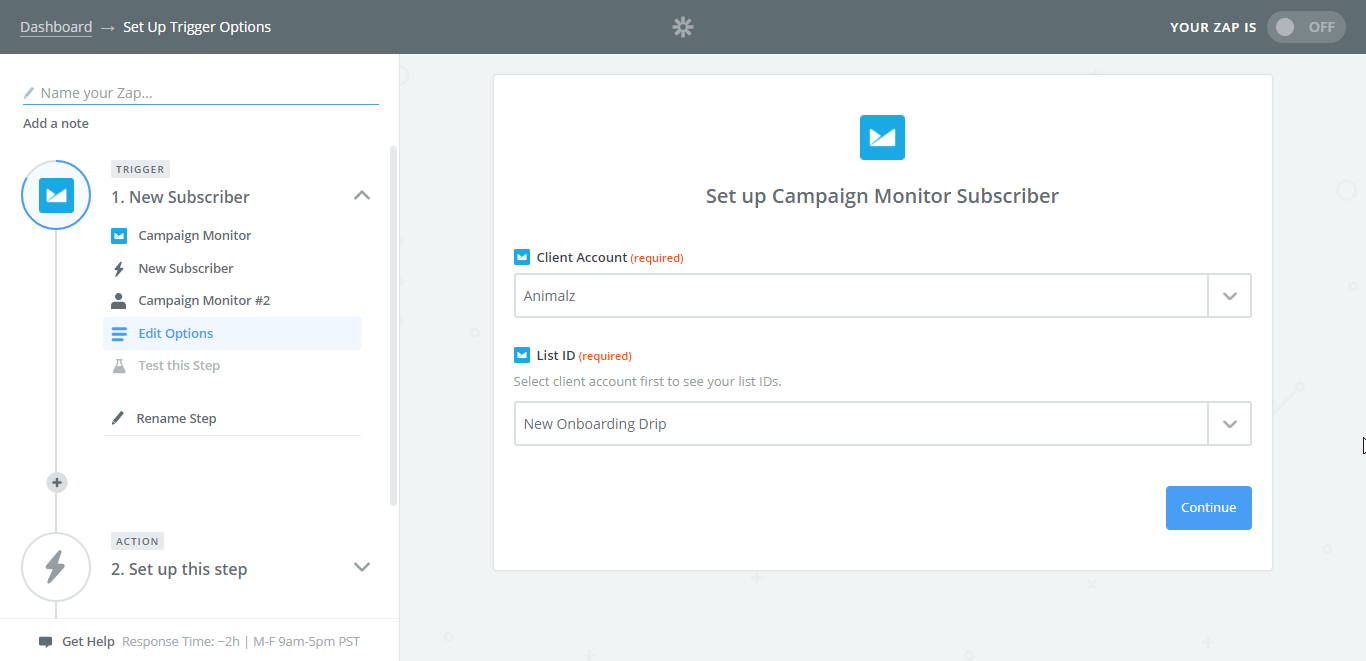Screen dimensions: 1366x661
Task: Select 2. Set up this step title
Action: (x=179, y=569)
